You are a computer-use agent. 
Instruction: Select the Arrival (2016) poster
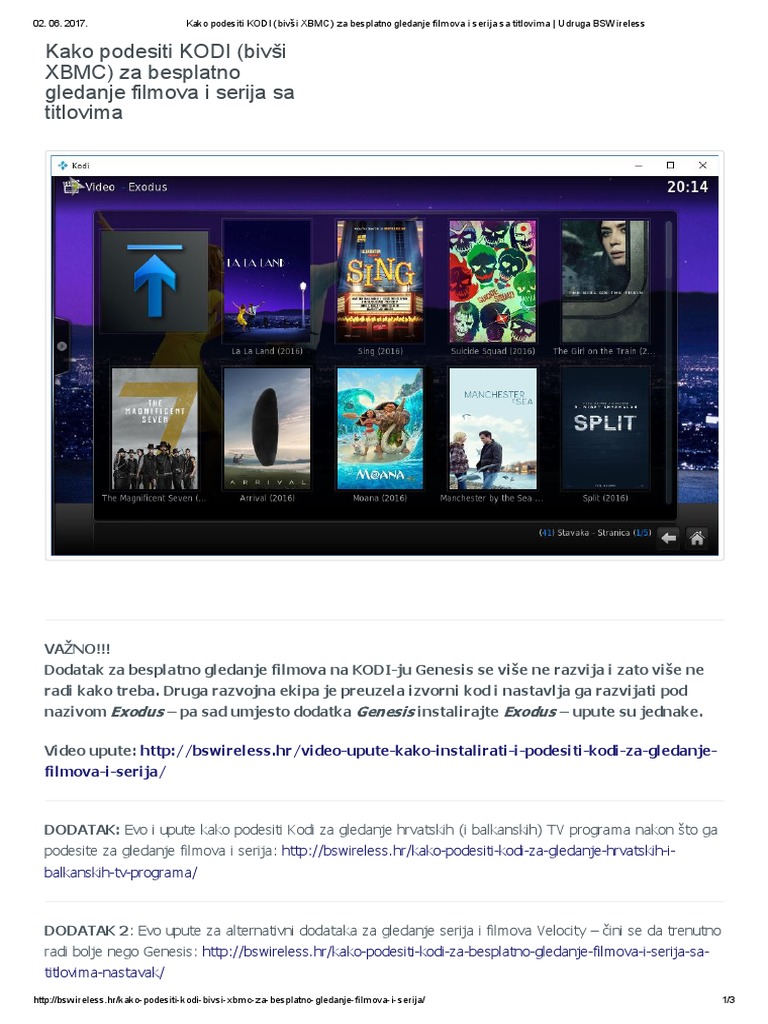(267, 428)
